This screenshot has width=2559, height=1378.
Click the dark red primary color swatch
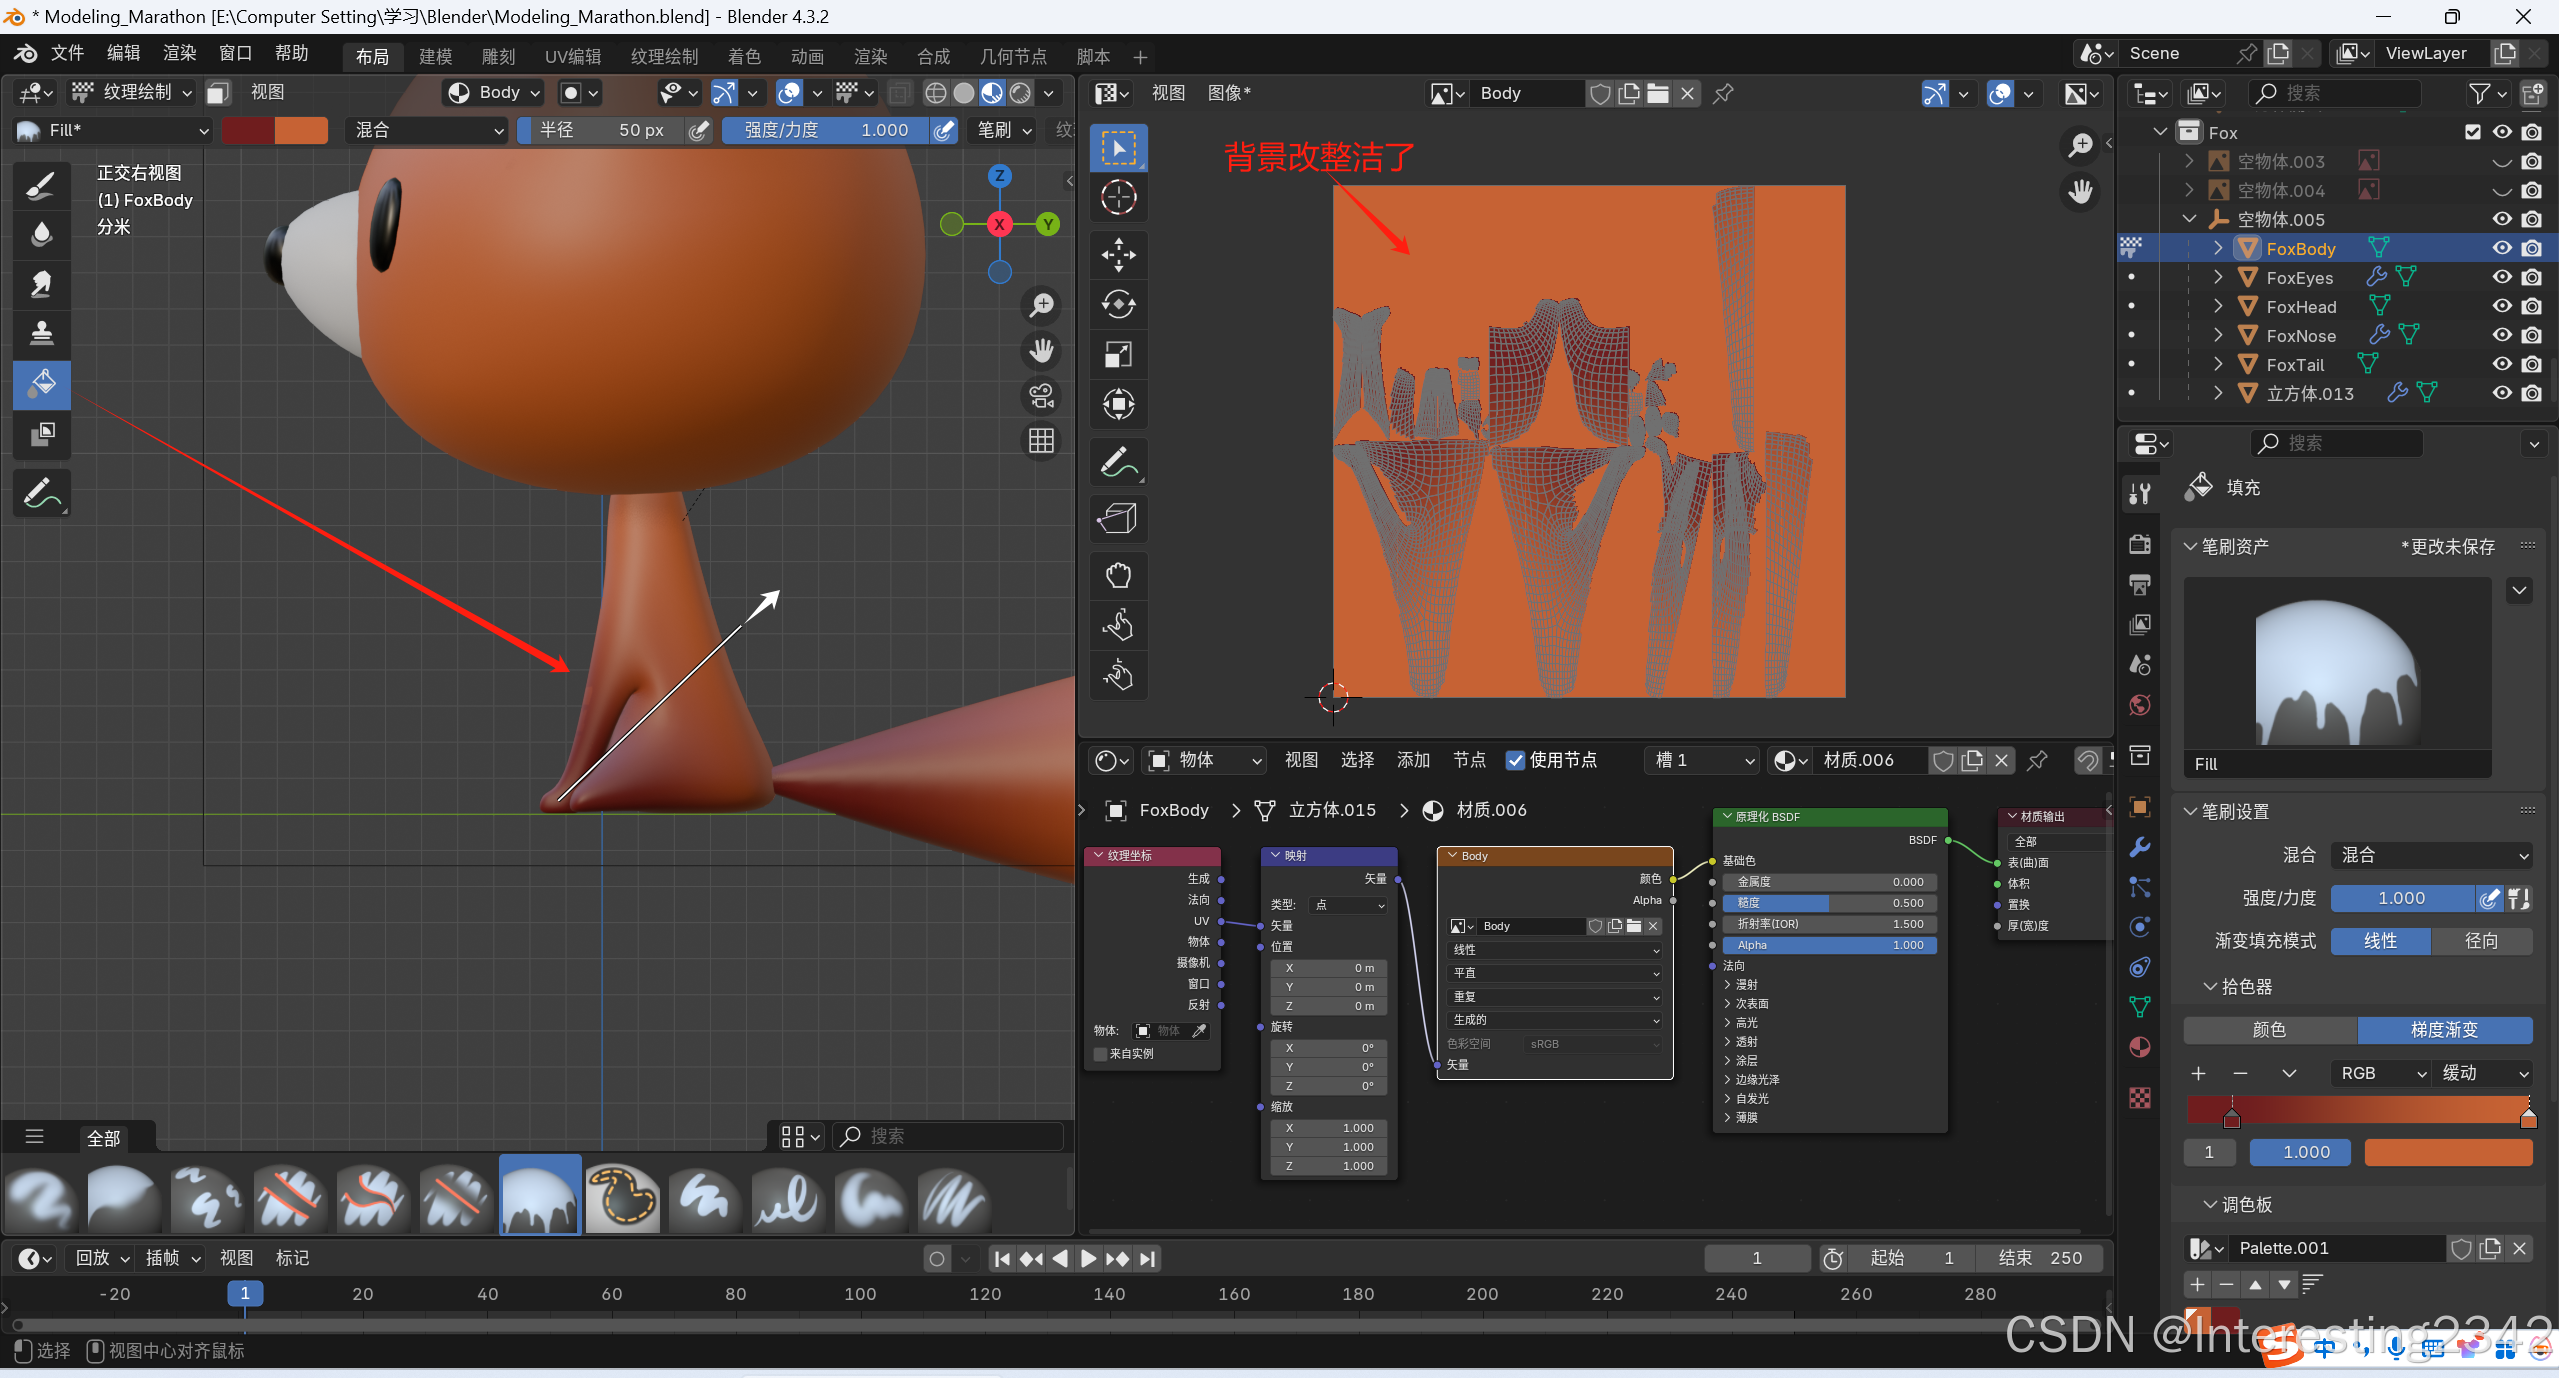[x=247, y=130]
